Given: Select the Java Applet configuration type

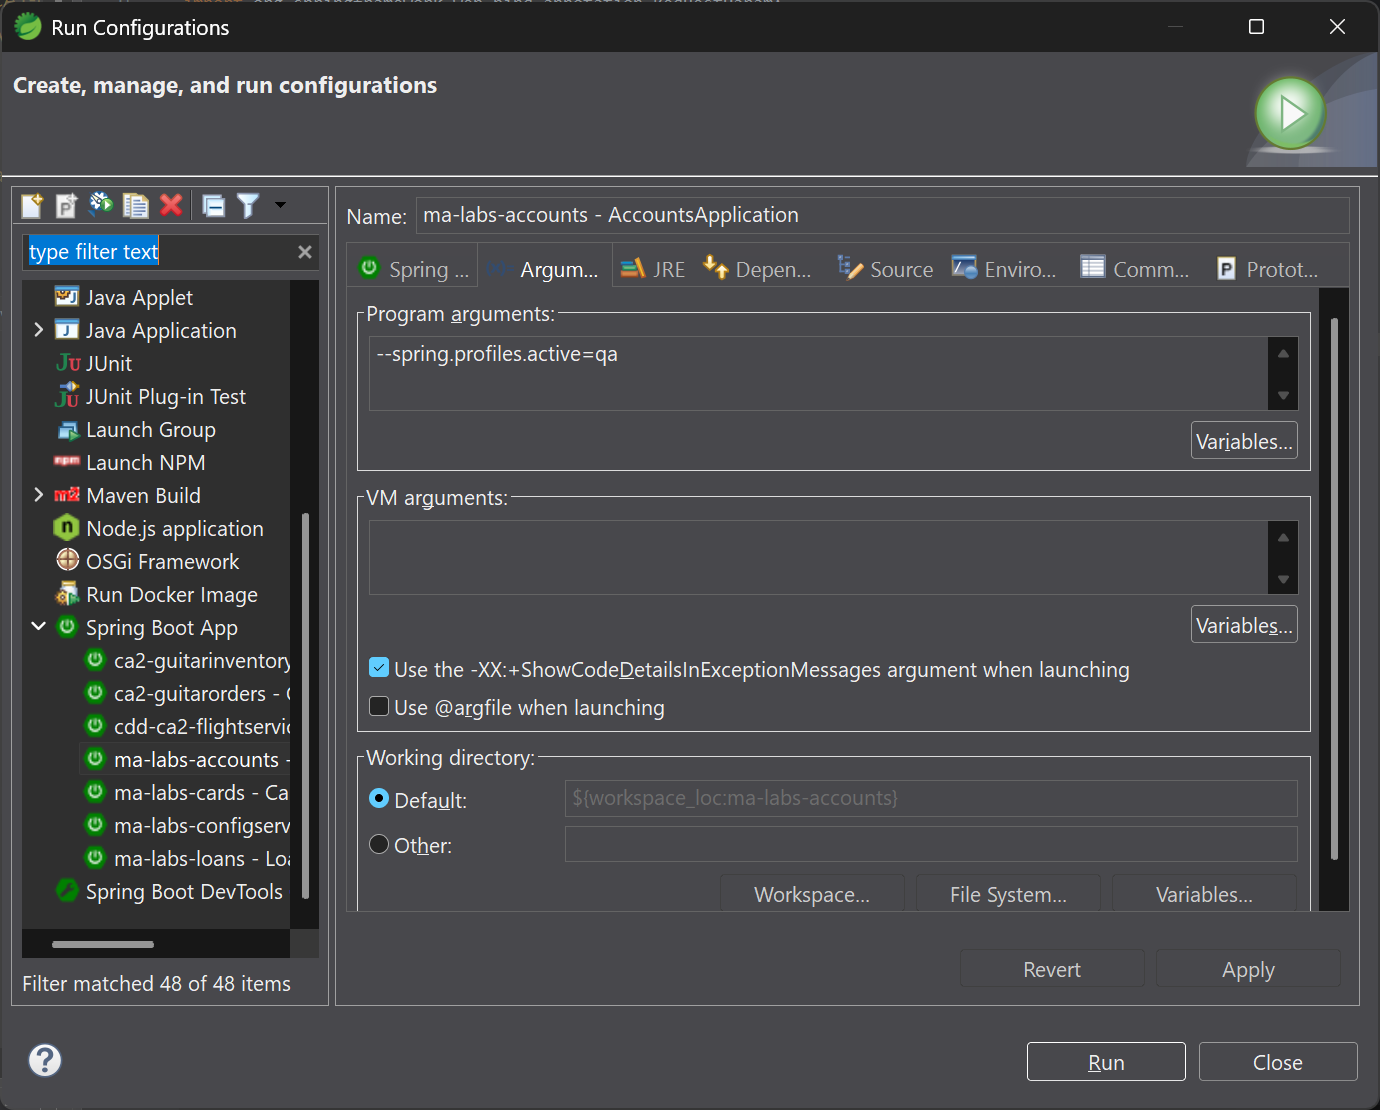Looking at the screenshot, I should tap(139, 297).
